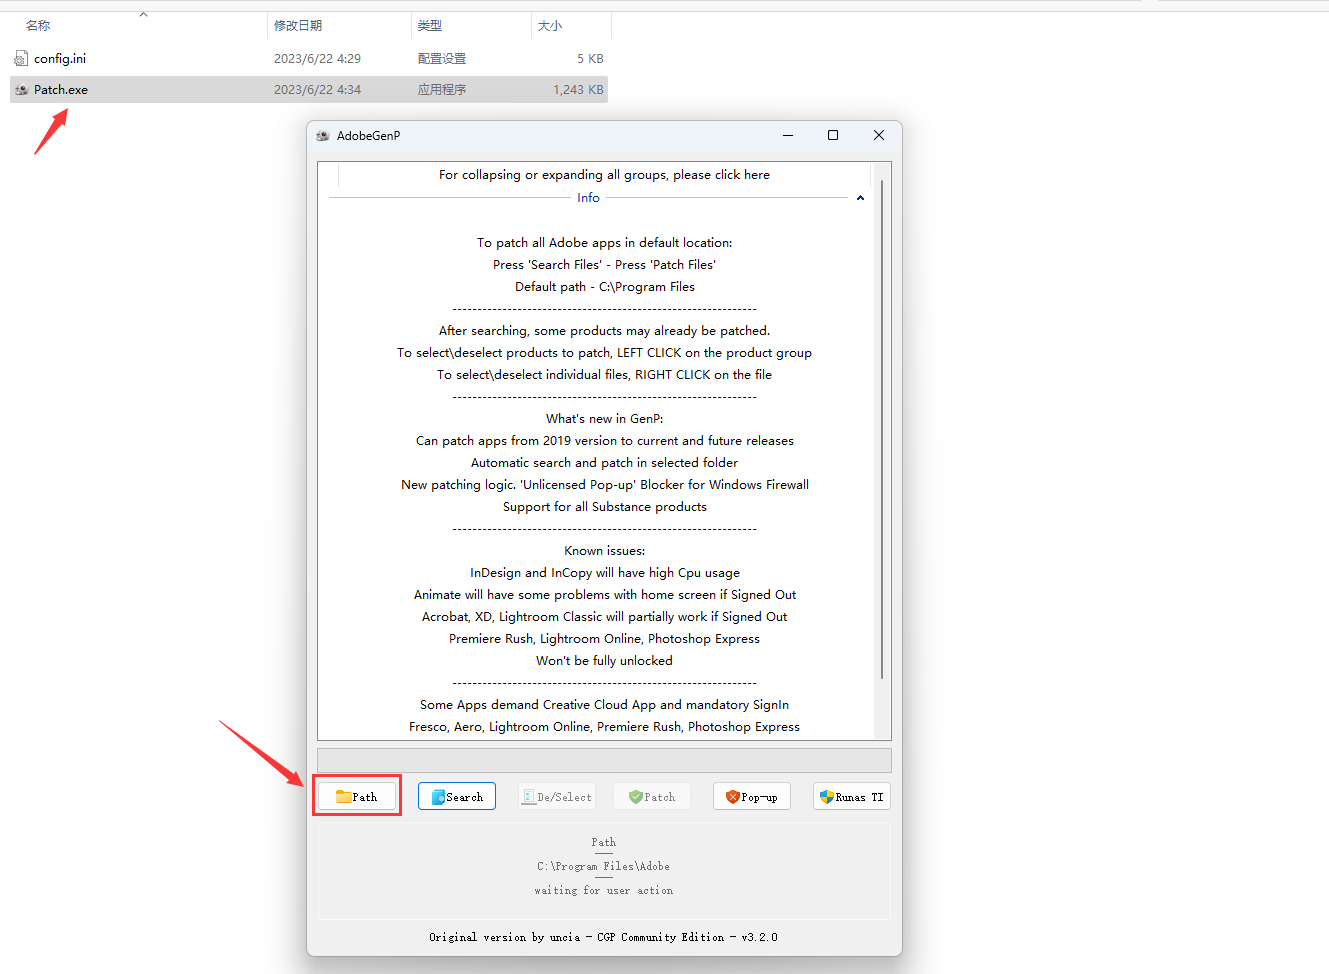Click the collapse or expand all groups text
This screenshot has height=974, width=1329.
point(604,175)
